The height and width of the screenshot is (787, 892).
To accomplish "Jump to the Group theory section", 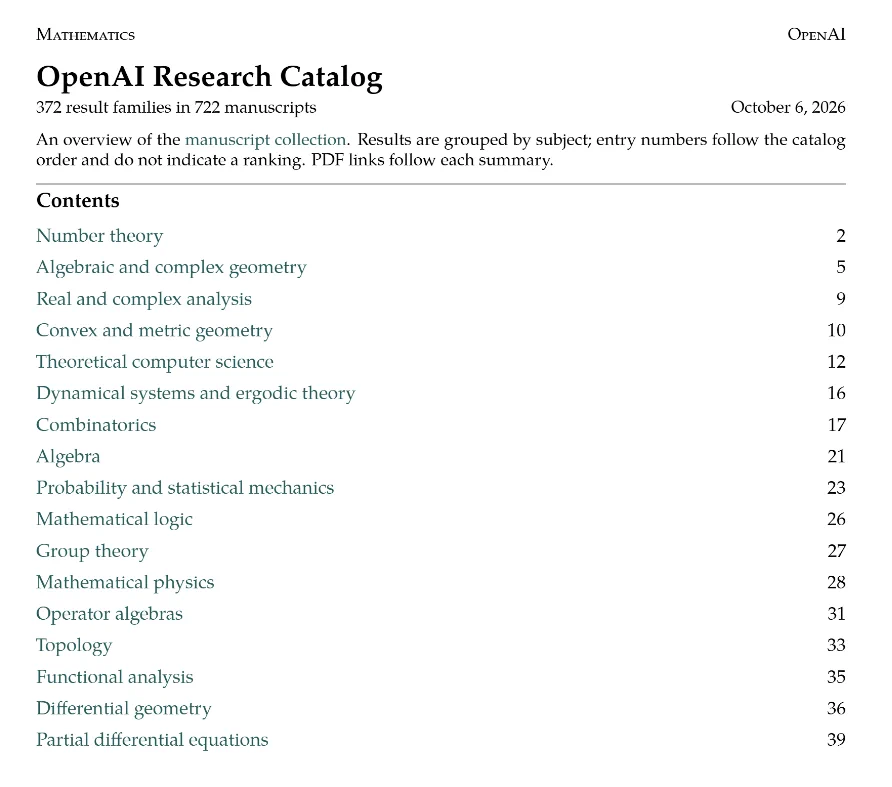I will point(92,551).
